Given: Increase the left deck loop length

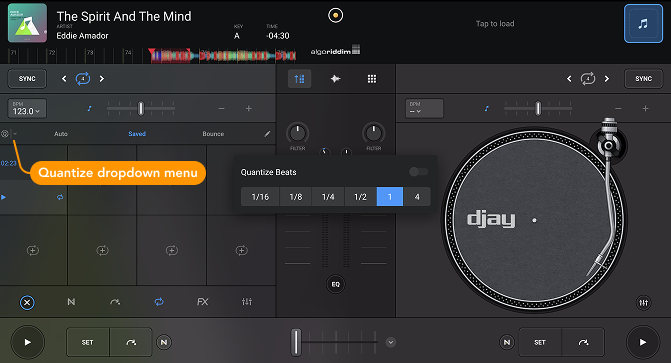Looking at the screenshot, I should (101, 79).
